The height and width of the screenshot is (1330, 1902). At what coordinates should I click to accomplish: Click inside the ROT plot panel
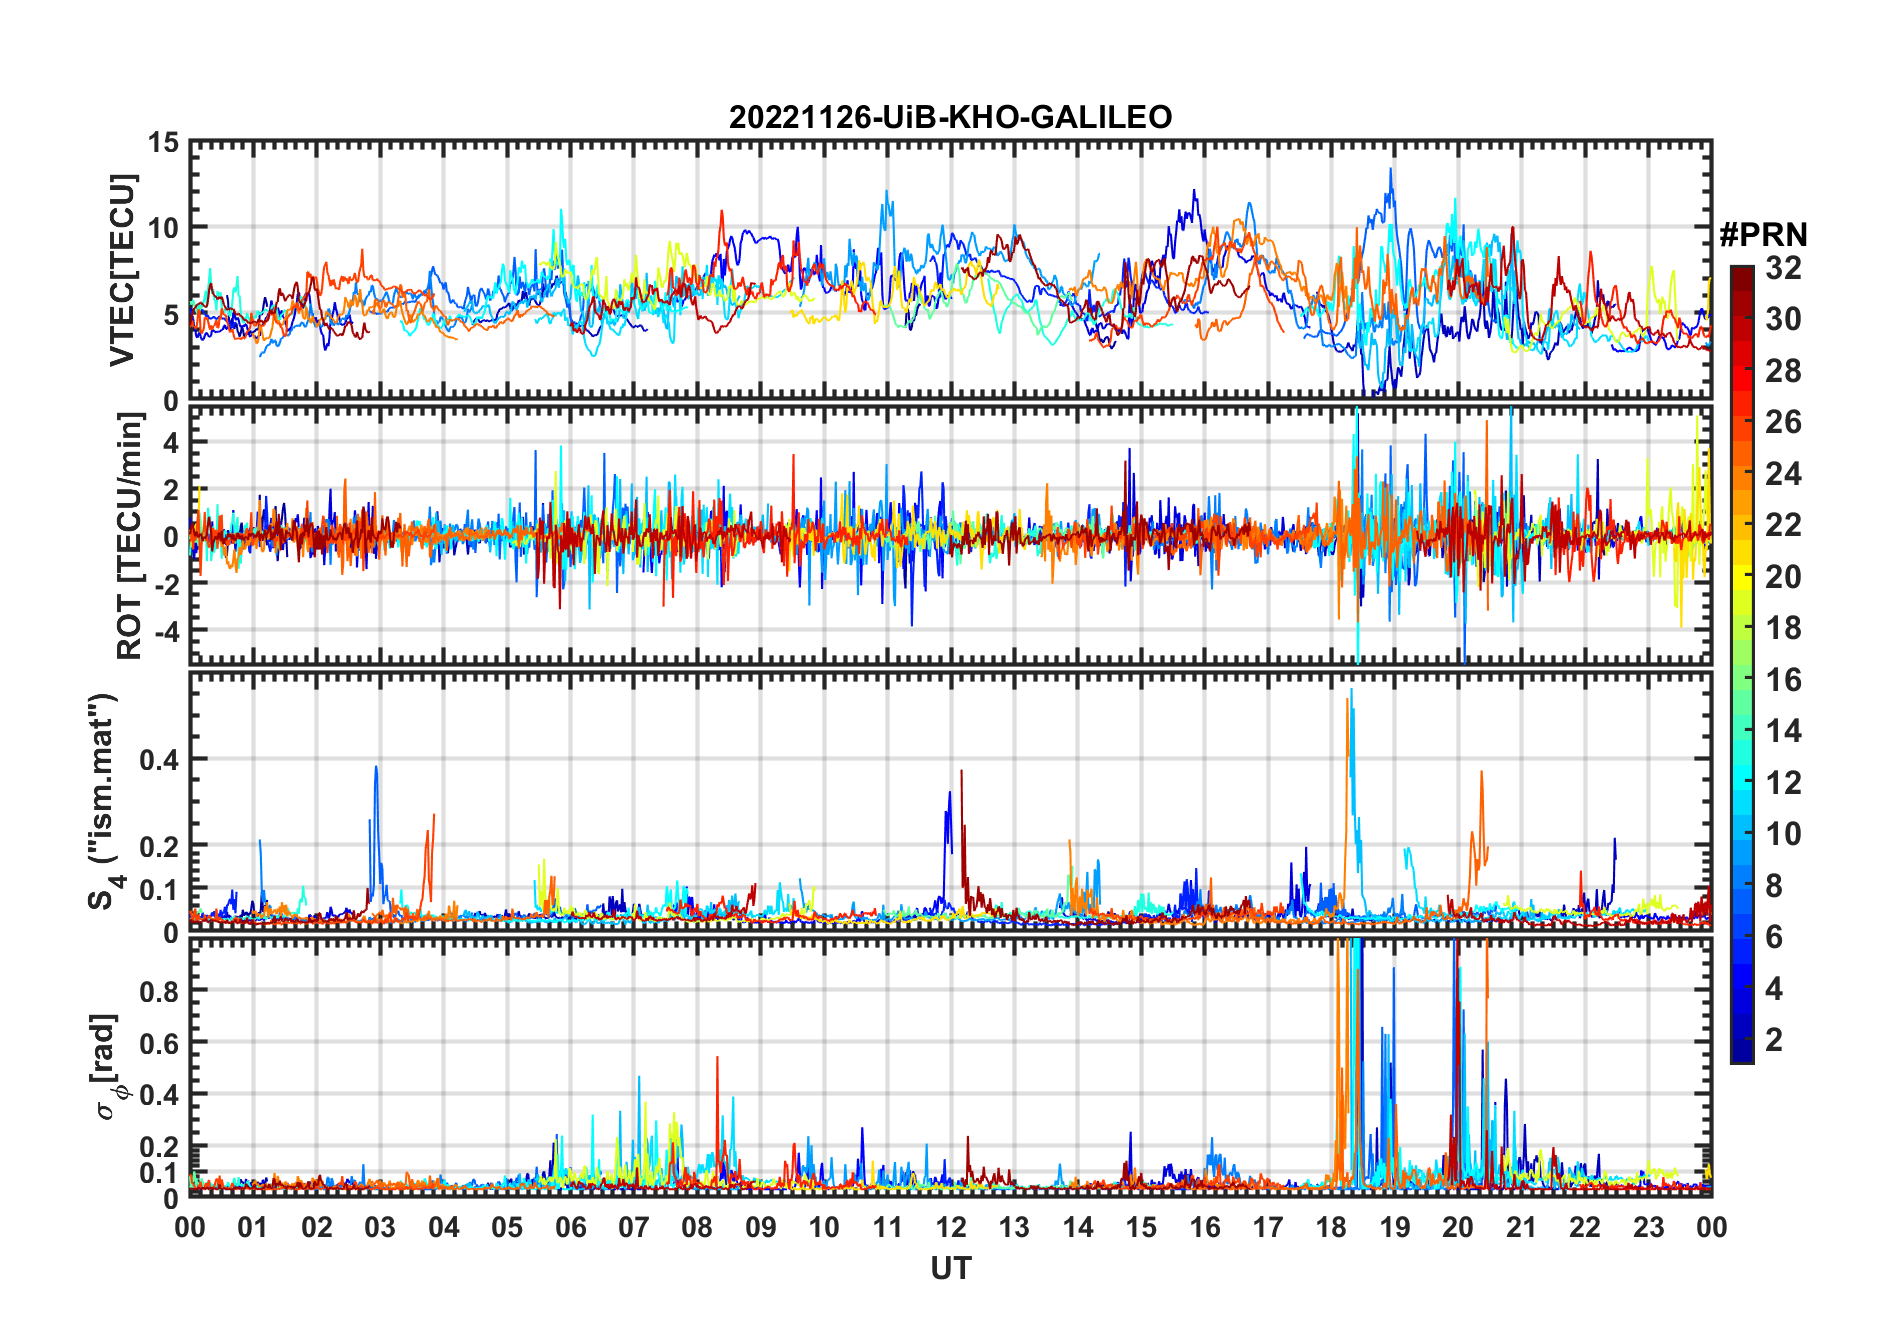[950, 534]
